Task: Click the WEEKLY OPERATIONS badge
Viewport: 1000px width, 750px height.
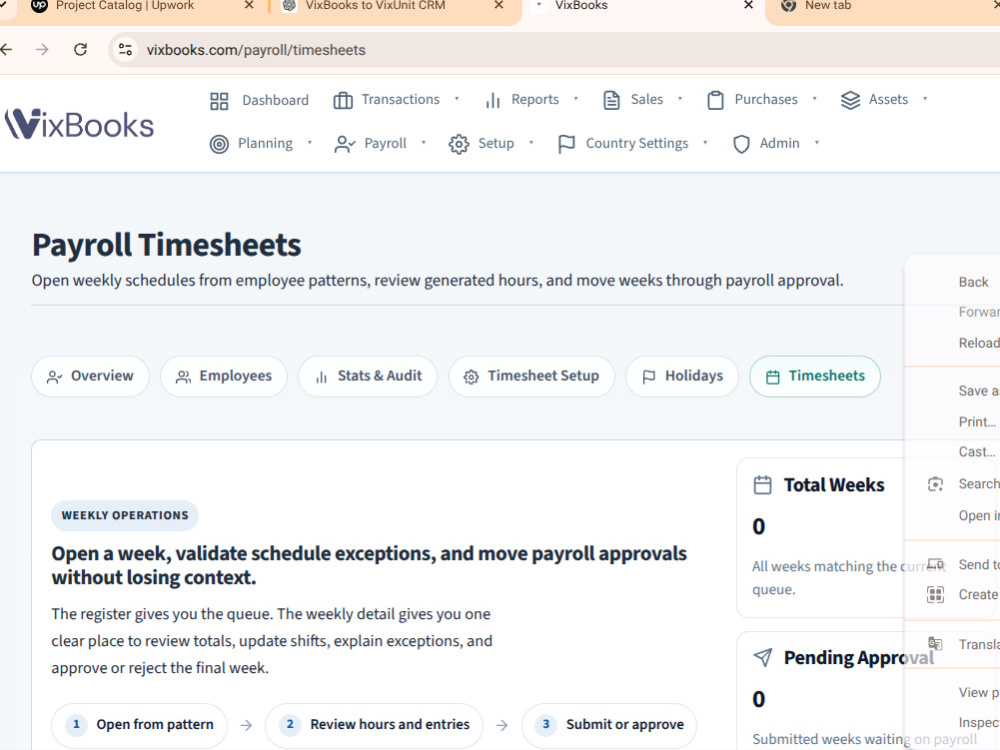Action: [125, 515]
